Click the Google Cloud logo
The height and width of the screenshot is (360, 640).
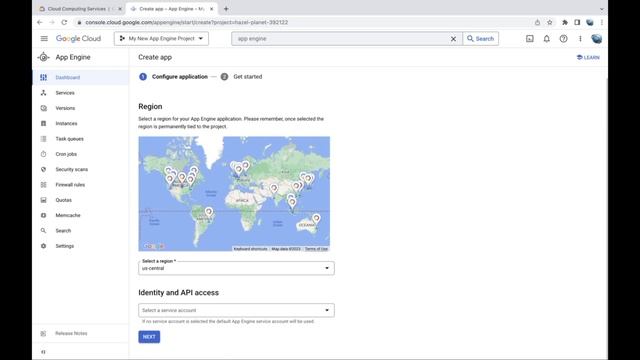tap(78, 38)
